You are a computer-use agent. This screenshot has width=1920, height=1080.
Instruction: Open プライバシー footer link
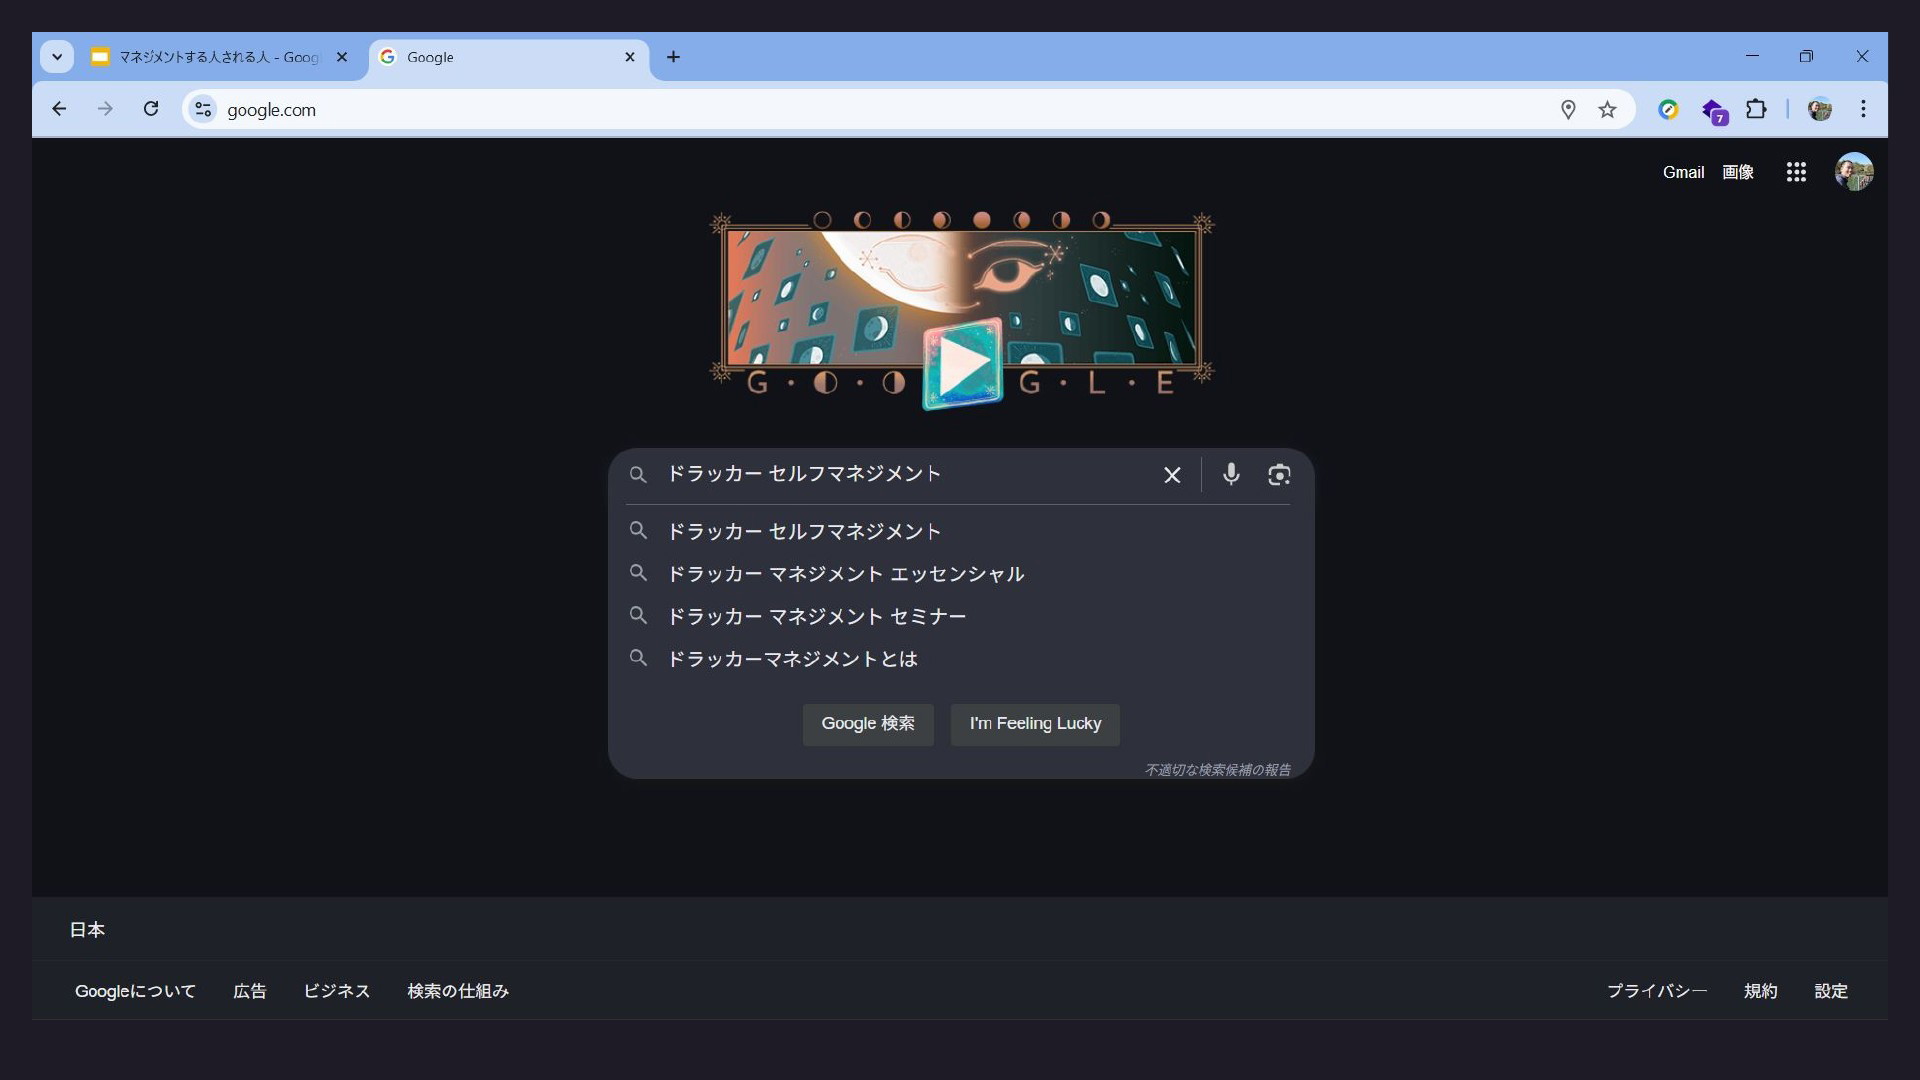pyautogui.click(x=1657, y=991)
